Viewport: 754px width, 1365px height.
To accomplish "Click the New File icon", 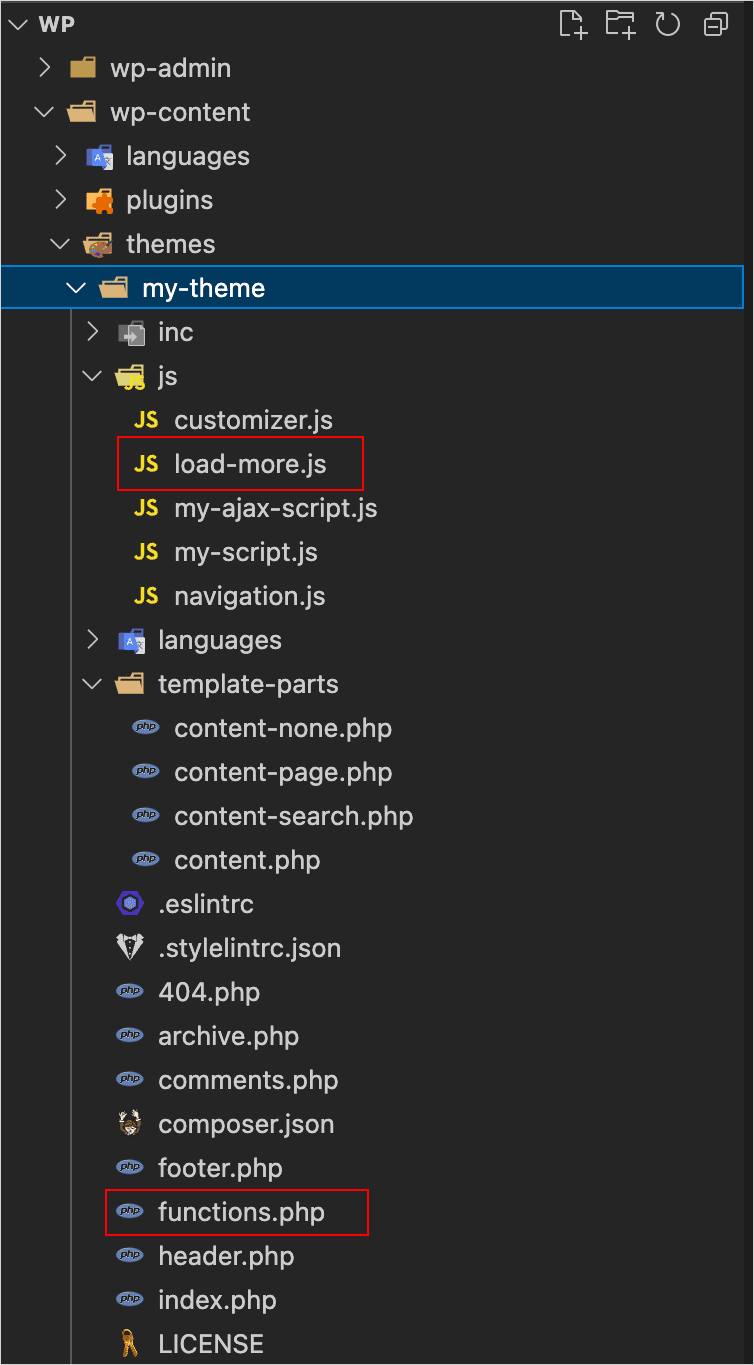I will (573, 24).
